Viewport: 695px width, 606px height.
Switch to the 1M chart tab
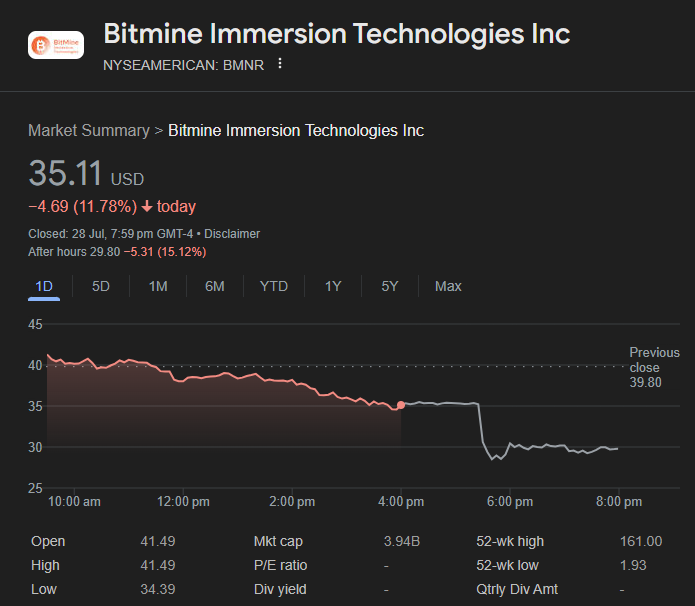tap(158, 286)
